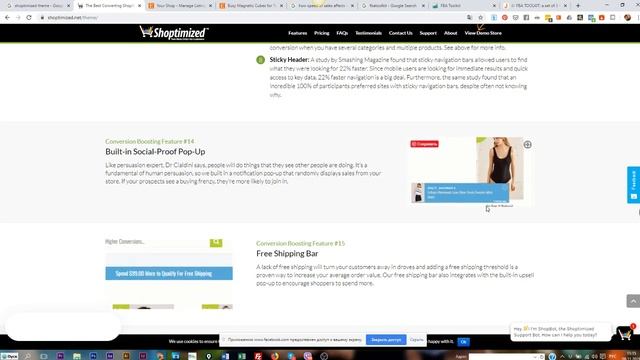Bookmark this page with star icon
This screenshot has height=360, width=640.
point(480,18)
